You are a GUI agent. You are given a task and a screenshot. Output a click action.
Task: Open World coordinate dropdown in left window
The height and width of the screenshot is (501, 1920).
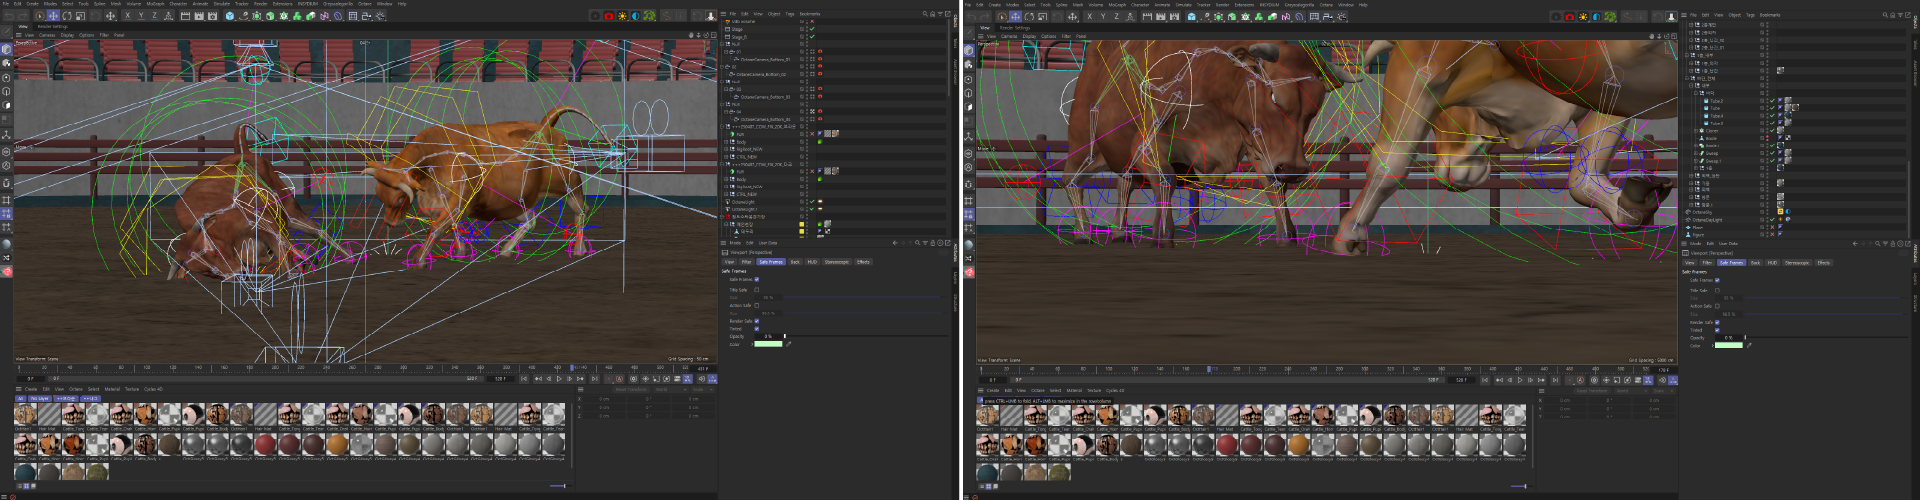coord(670,389)
